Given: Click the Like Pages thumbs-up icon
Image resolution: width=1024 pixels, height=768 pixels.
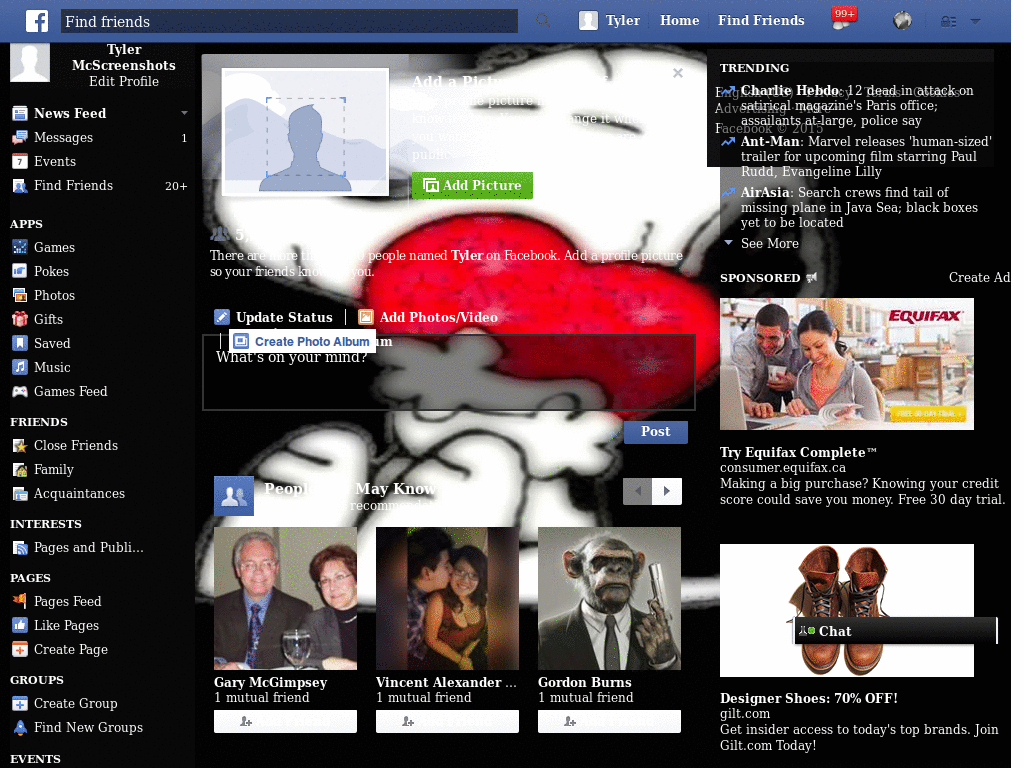Looking at the screenshot, I should click(x=20, y=625).
